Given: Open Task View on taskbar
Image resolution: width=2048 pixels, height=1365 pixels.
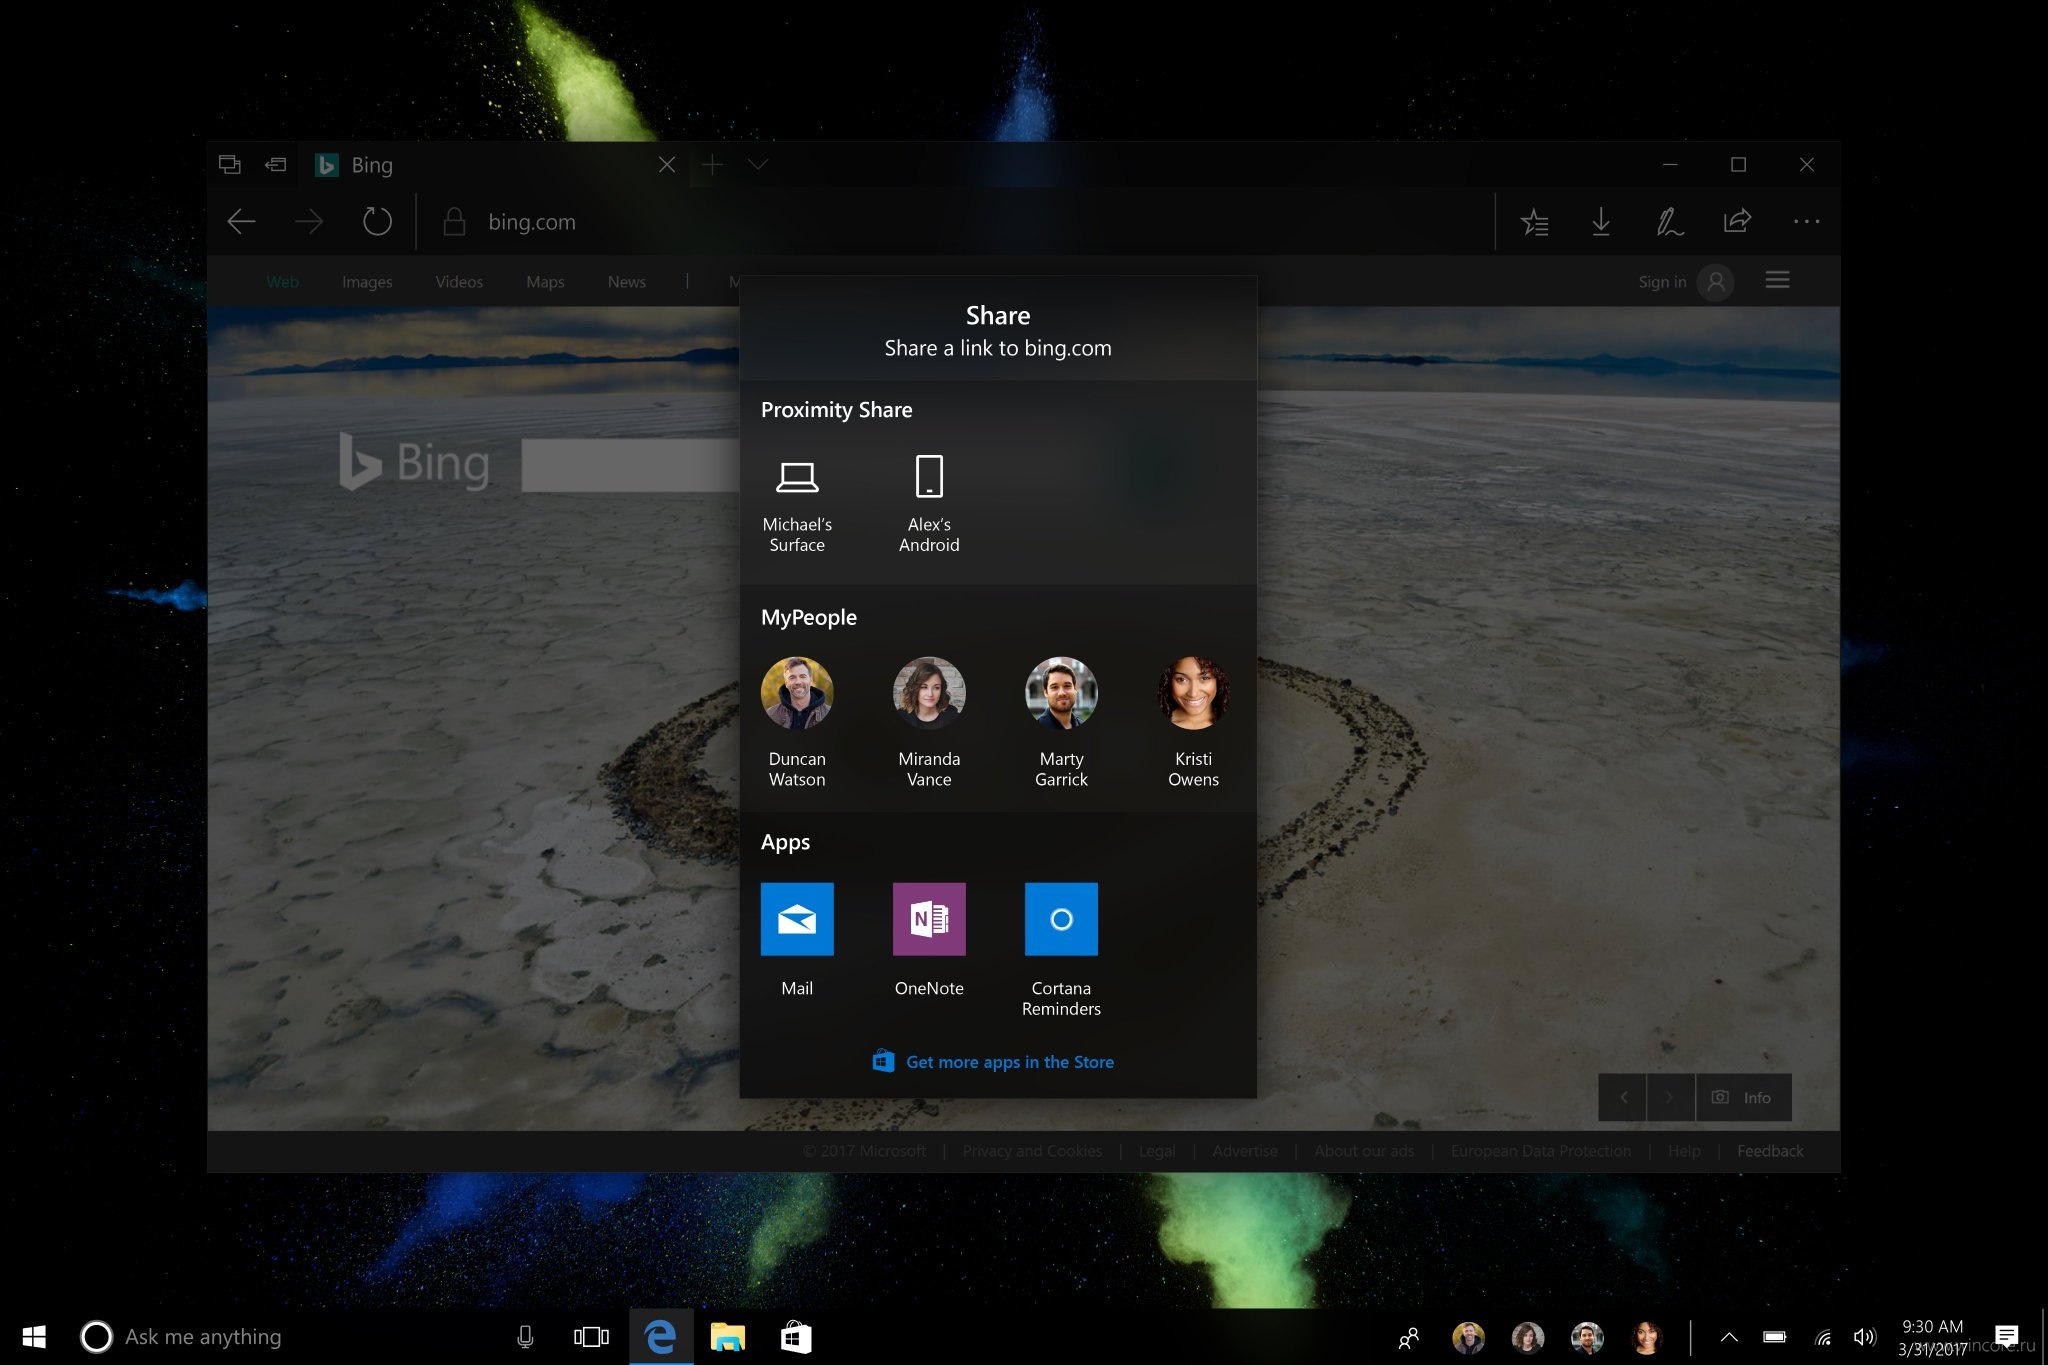Looking at the screenshot, I should [x=591, y=1337].
